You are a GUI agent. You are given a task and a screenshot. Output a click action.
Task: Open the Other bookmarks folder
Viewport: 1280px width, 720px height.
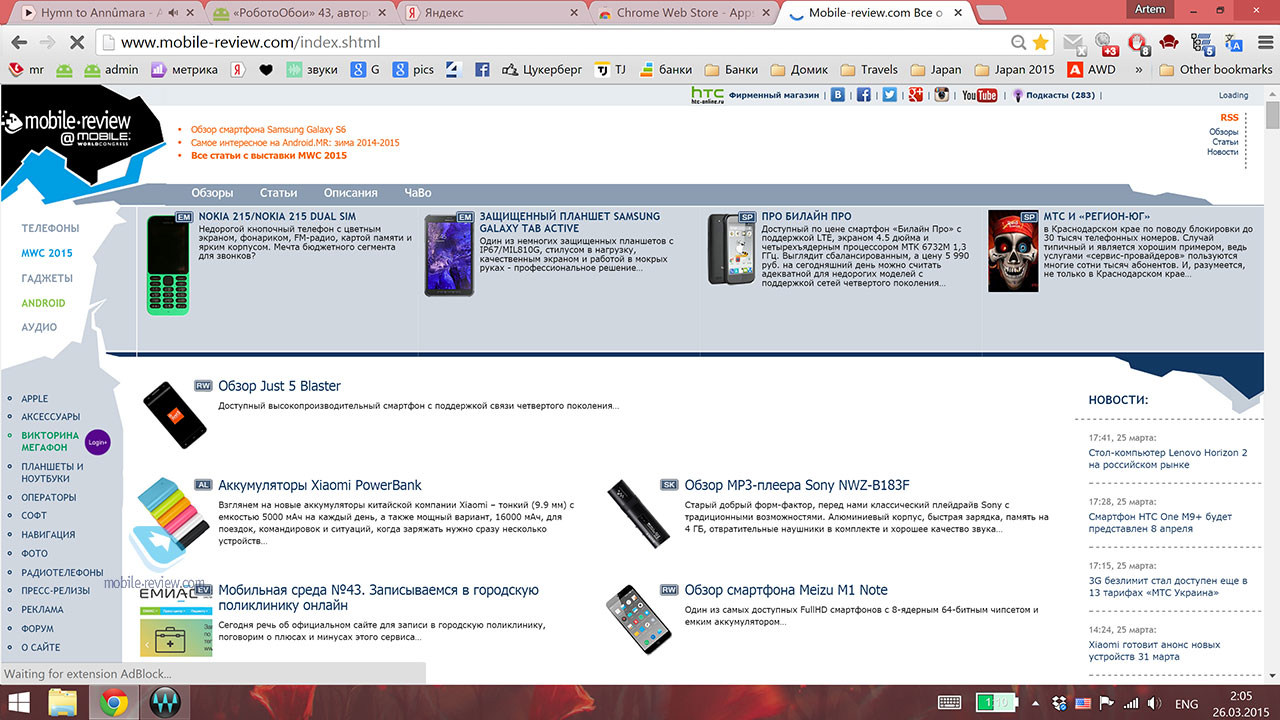click(x=1215, y=70)
